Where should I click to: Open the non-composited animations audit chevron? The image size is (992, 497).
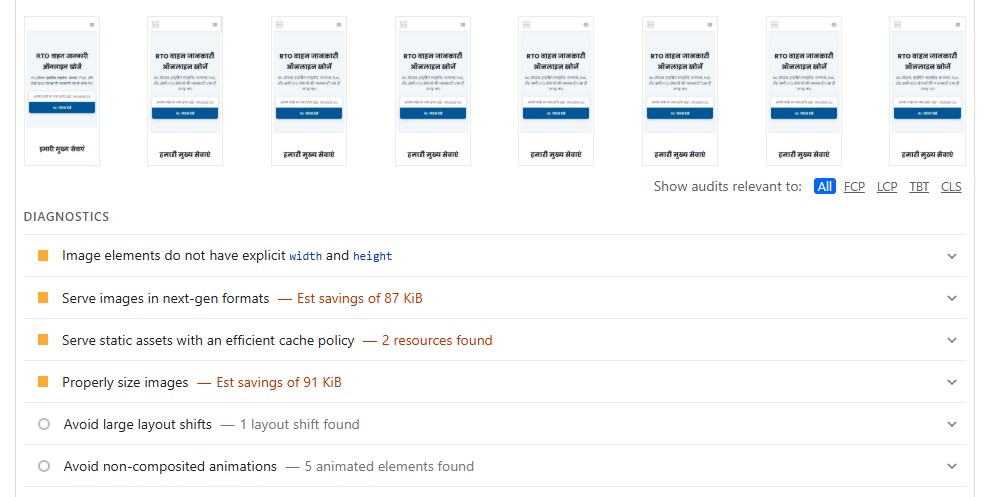[952, 466]
